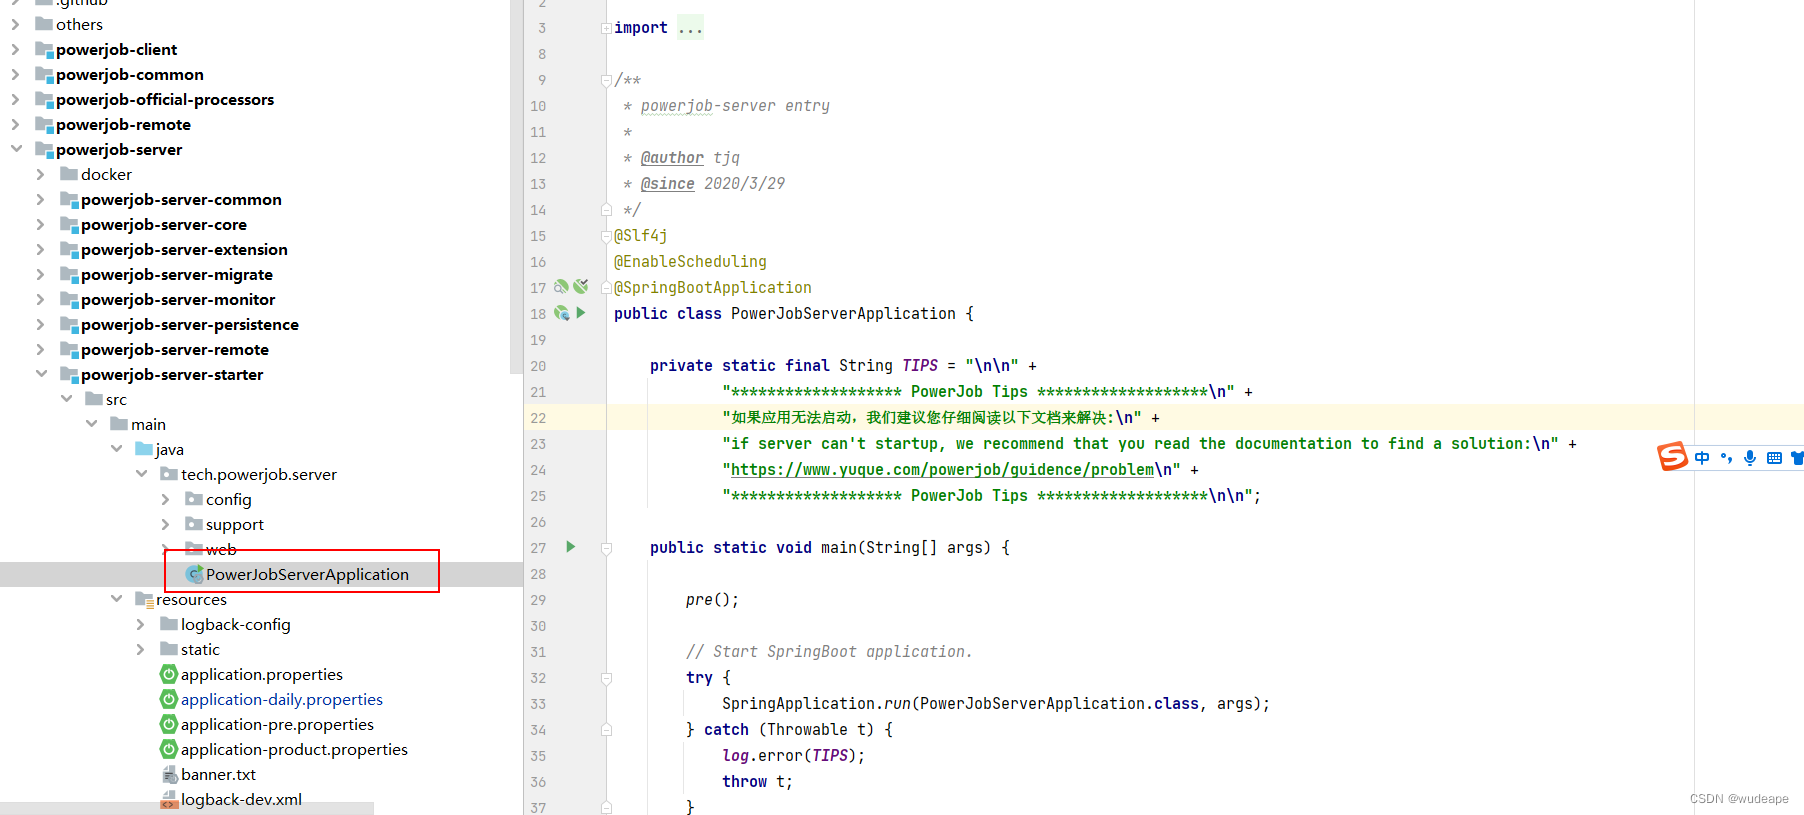
Task: Click the @author Javadoc tag
Action: click(672, 158)
